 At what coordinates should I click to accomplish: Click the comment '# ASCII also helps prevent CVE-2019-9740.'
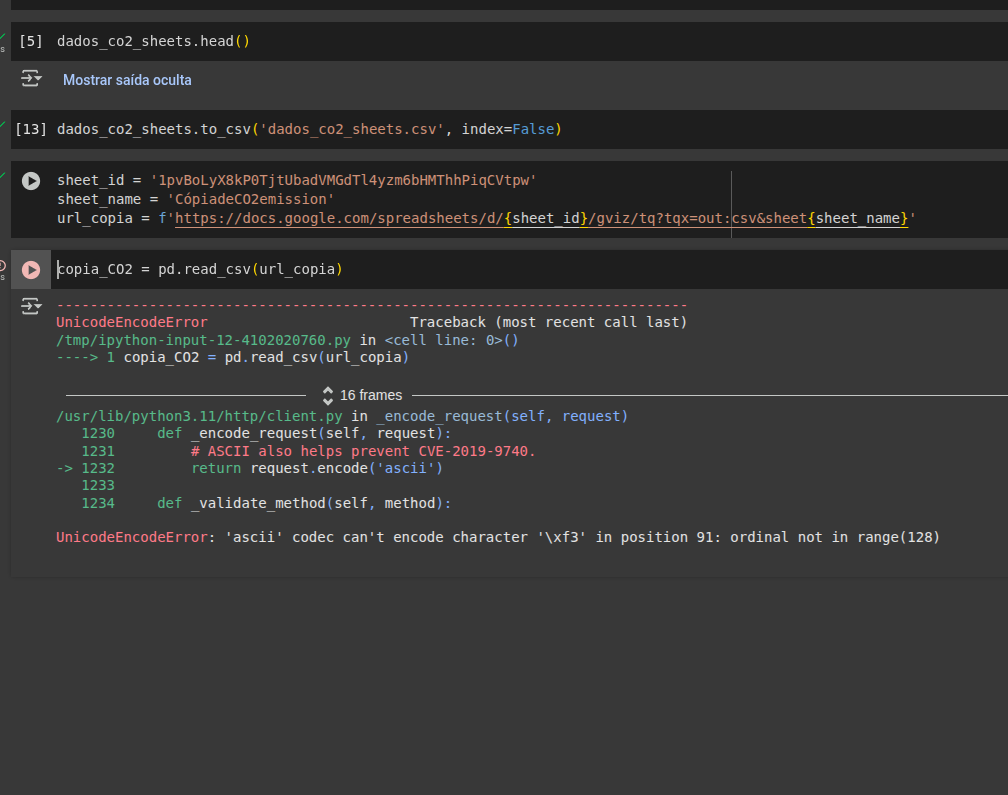pos(363,451)
